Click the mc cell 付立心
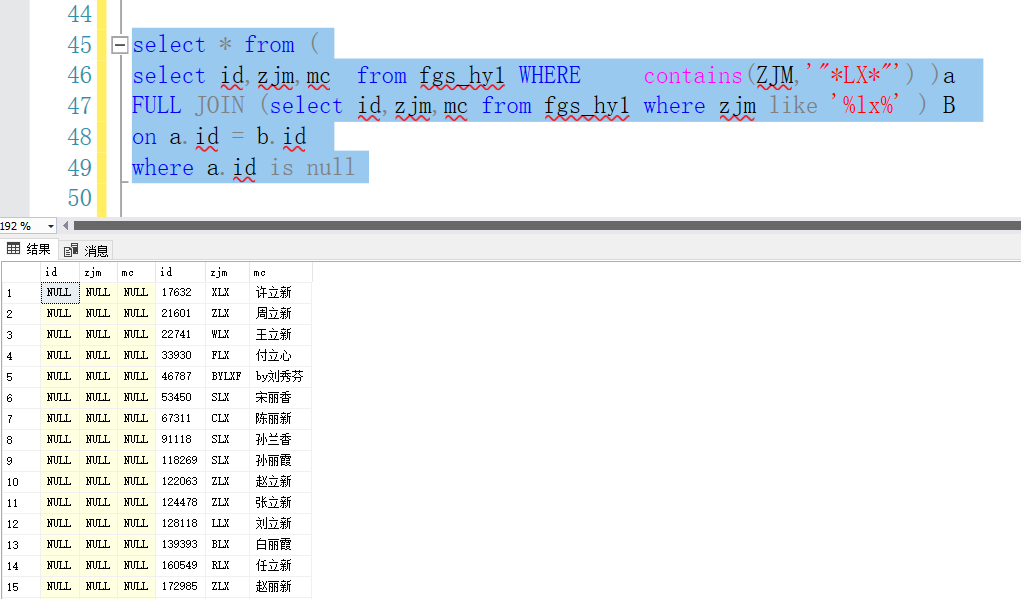1021x599 pixels. pyautogui.click(x=281, y=355)
